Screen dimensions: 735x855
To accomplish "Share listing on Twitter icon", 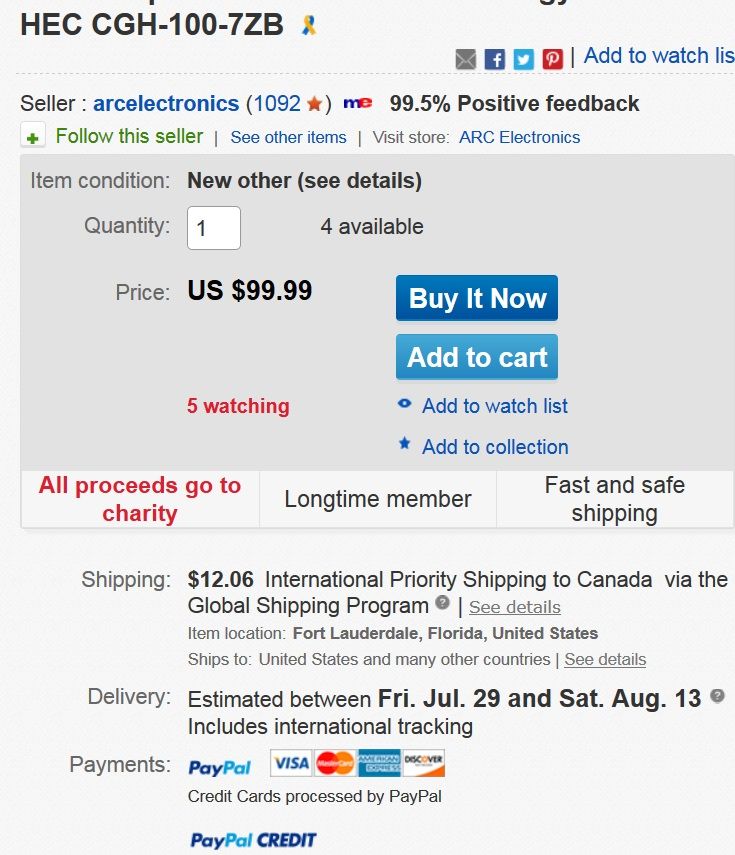I will click(523, 59).
